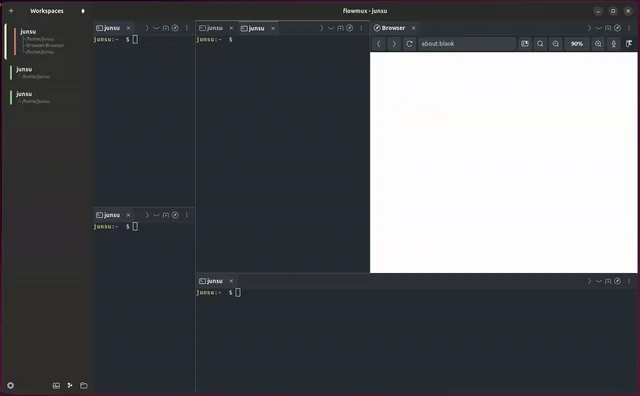This screenshot has height=396, width=640.
Task: Click the git branch icon in sidebar footer
Action: pyautogui.click(x=70, y=385)
